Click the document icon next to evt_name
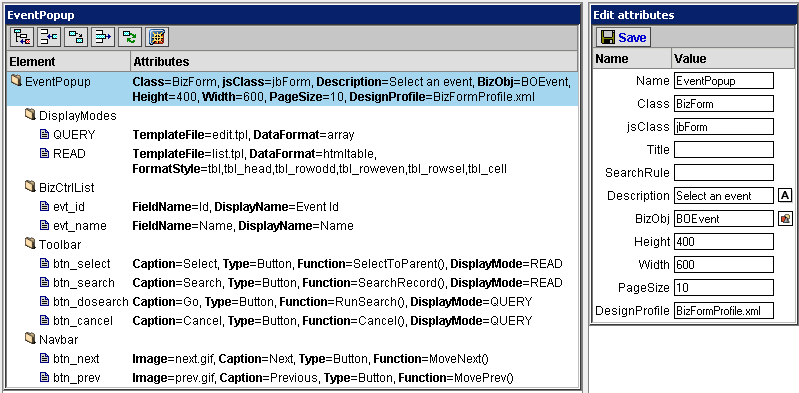The image size is (799, 393). point(44,226)
